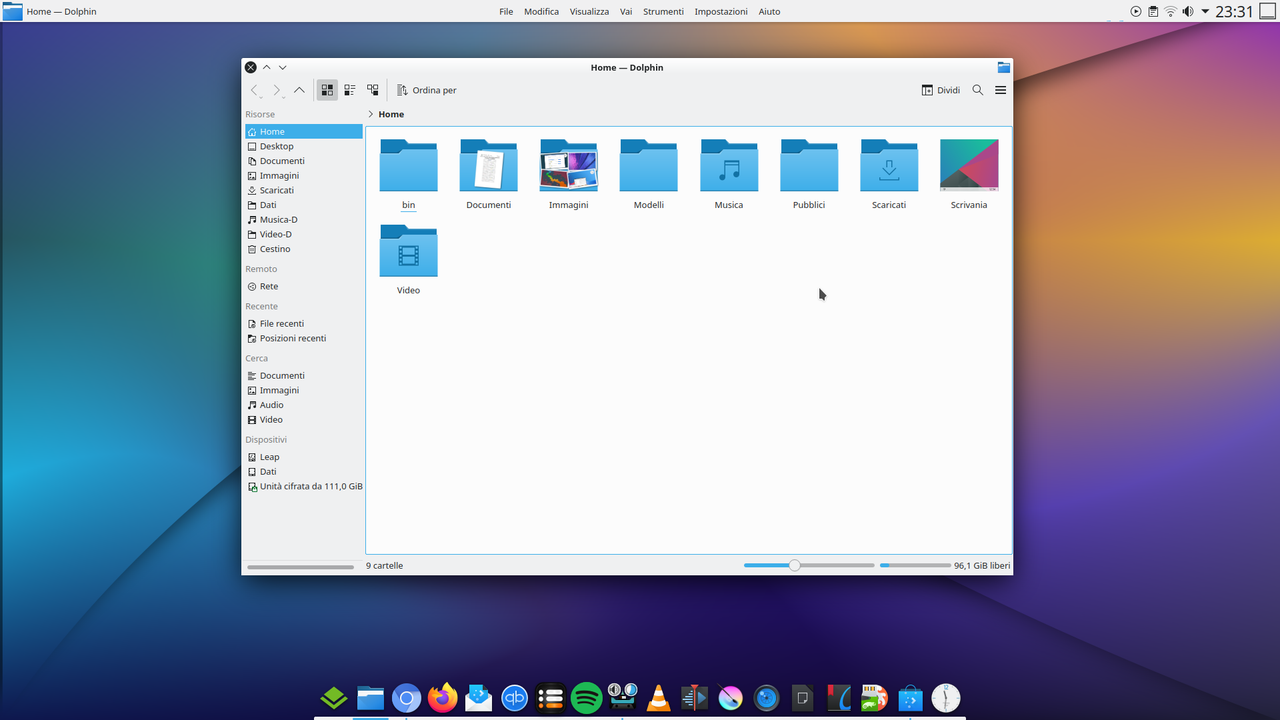Click the free space bar indicator

point(915,565)
